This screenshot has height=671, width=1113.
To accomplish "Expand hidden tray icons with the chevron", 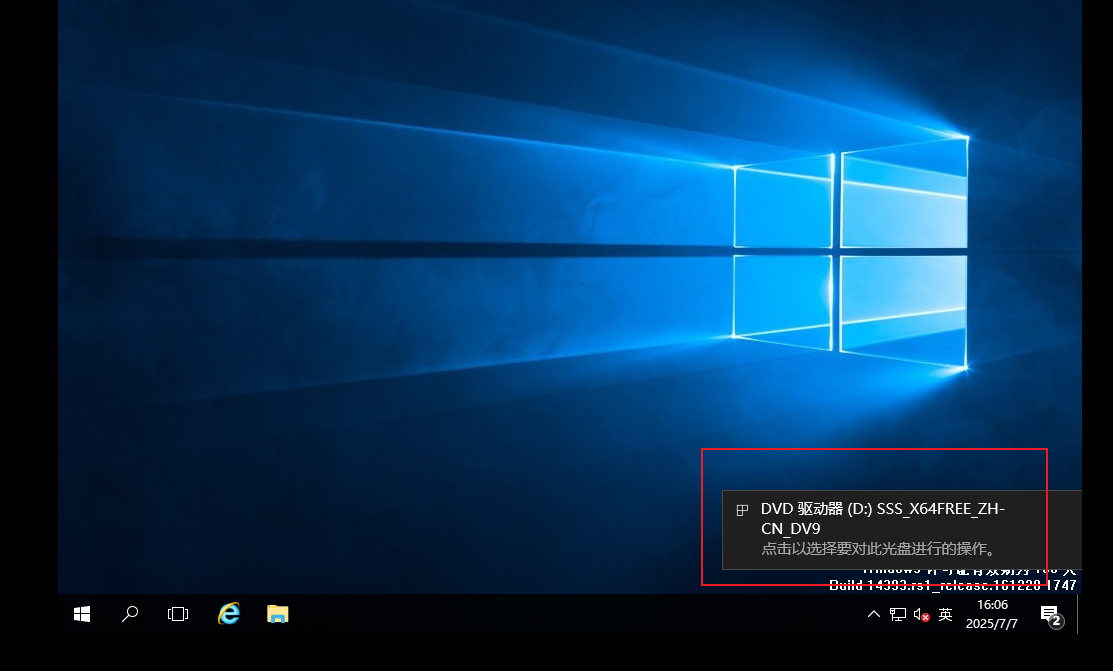I will coord(873,613).
